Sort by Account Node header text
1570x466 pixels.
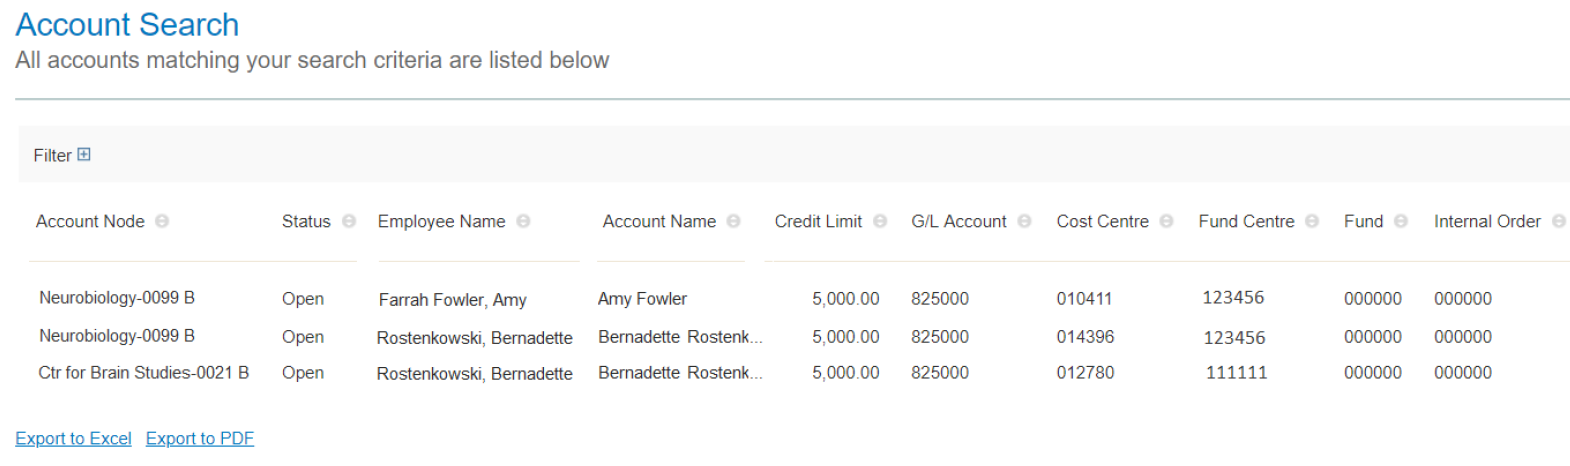tap(90, 221)
